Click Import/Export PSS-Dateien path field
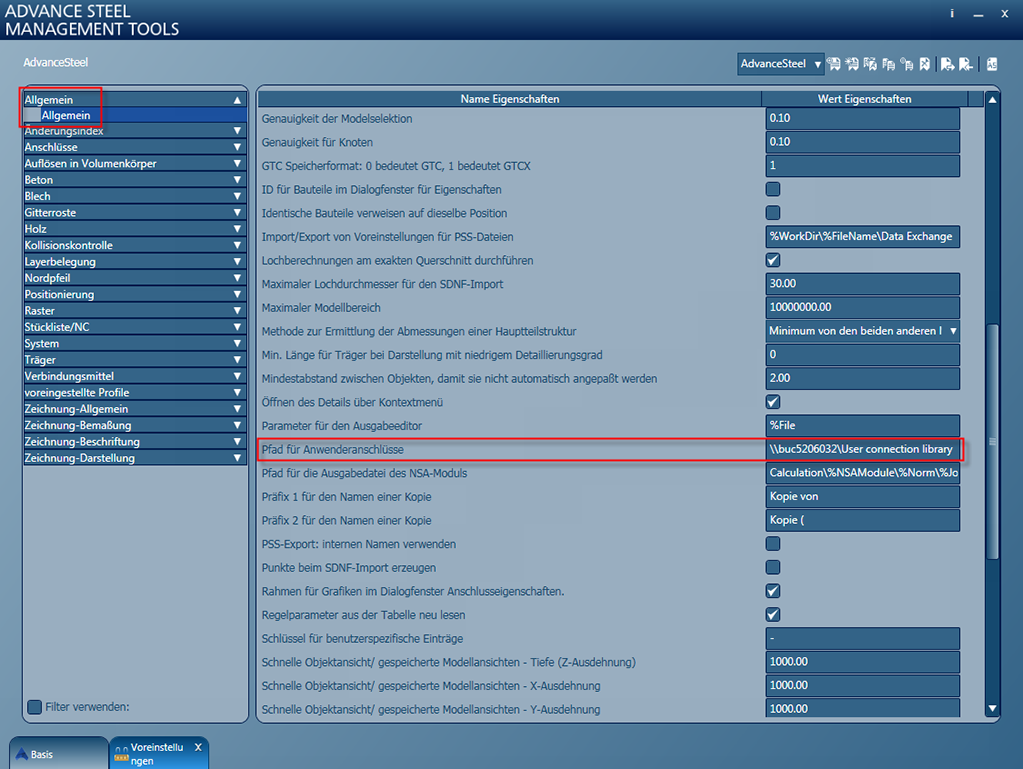1023x769 pixels. pos(863,236)
